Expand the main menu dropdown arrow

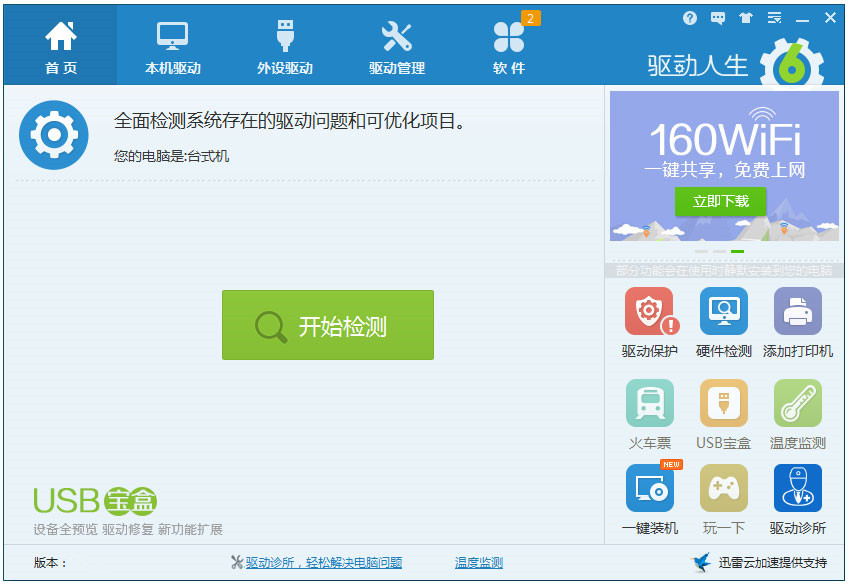coord(772,17)
